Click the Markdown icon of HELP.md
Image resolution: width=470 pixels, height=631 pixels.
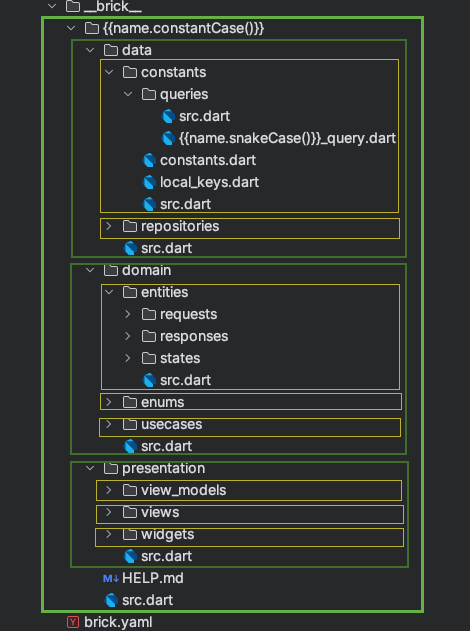(111, 578)
